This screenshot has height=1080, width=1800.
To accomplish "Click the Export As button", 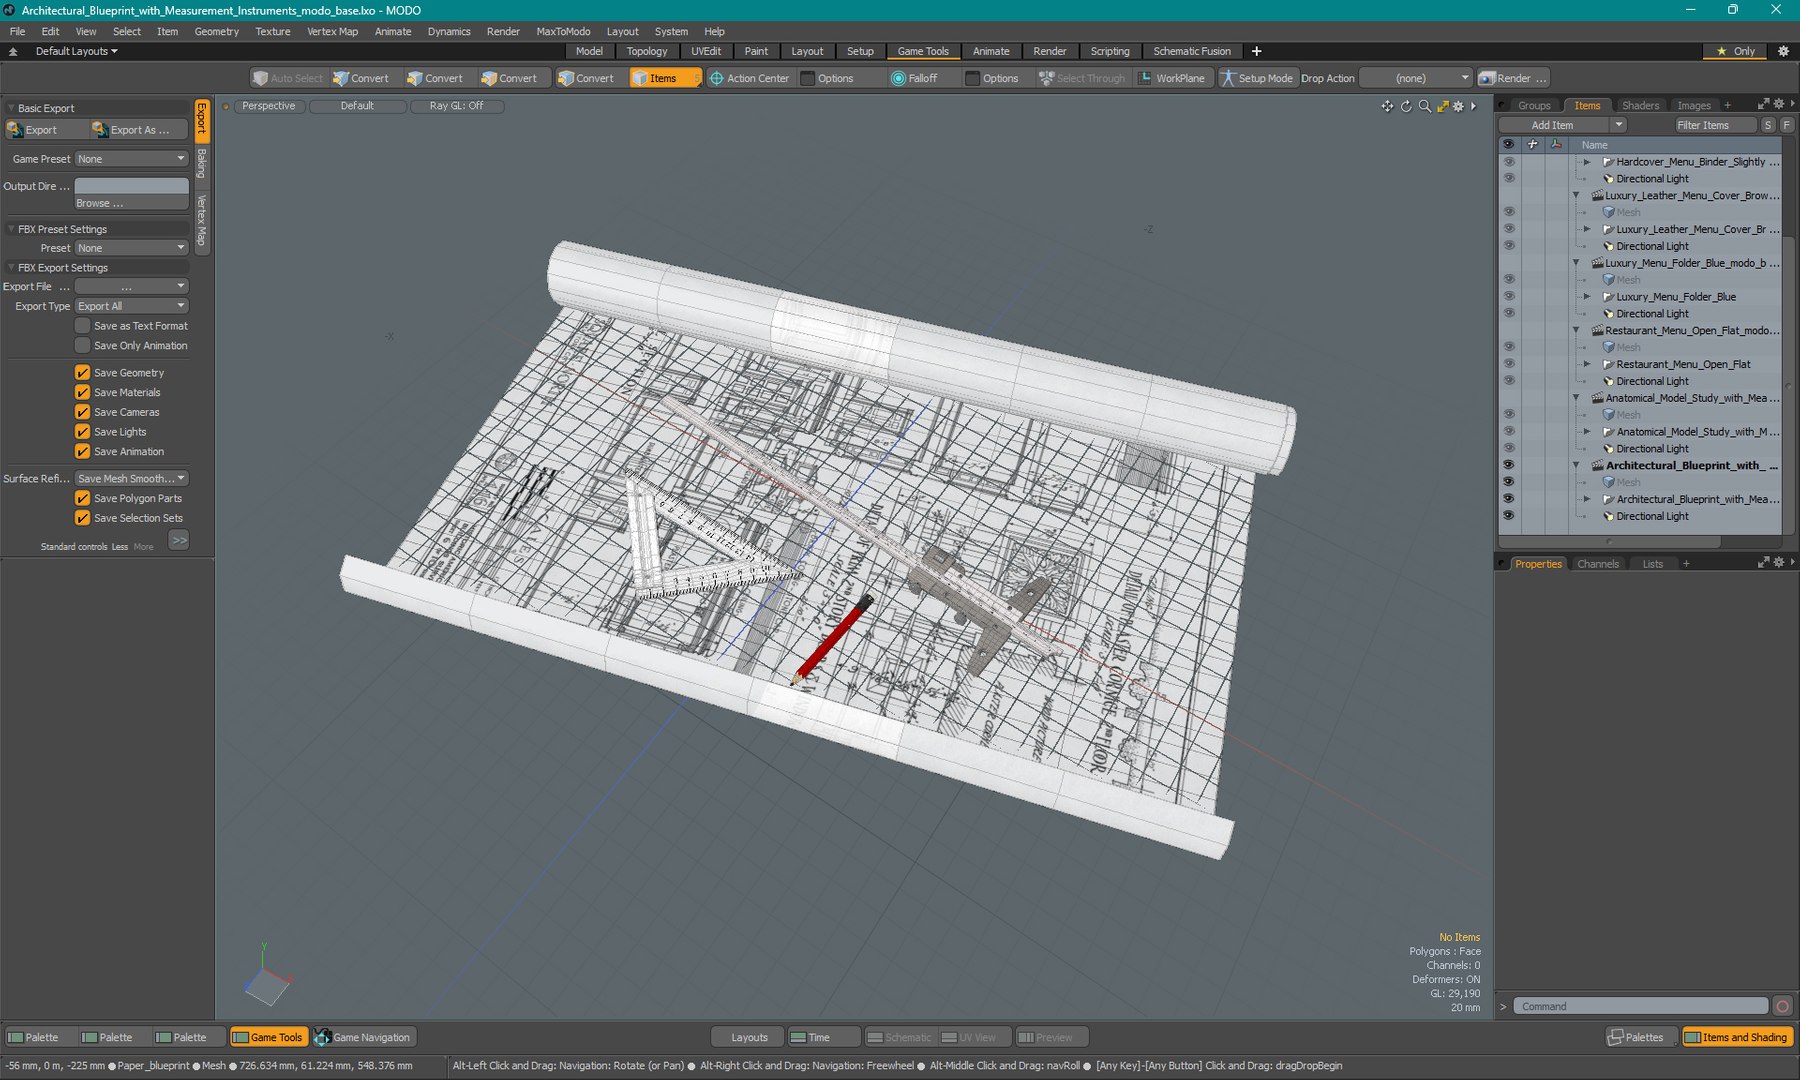I will 139,130.
